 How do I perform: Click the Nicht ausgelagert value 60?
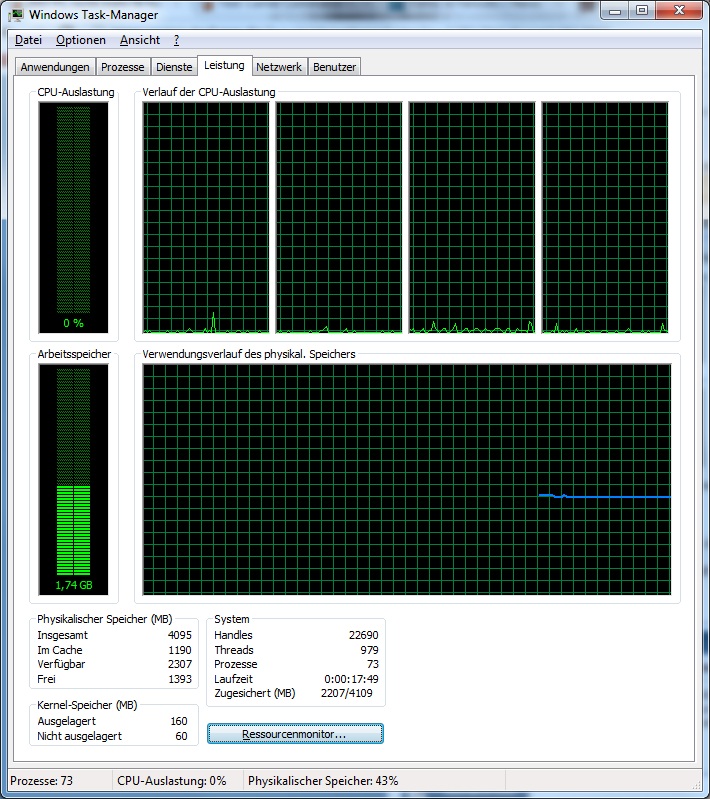[x=181, y=736]
